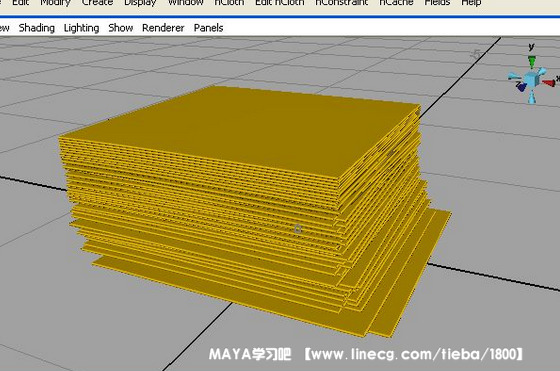Open the Fields menu
The width and height of the screenshot is (560, 371).
pyautogui.click(x=437, y=3)
